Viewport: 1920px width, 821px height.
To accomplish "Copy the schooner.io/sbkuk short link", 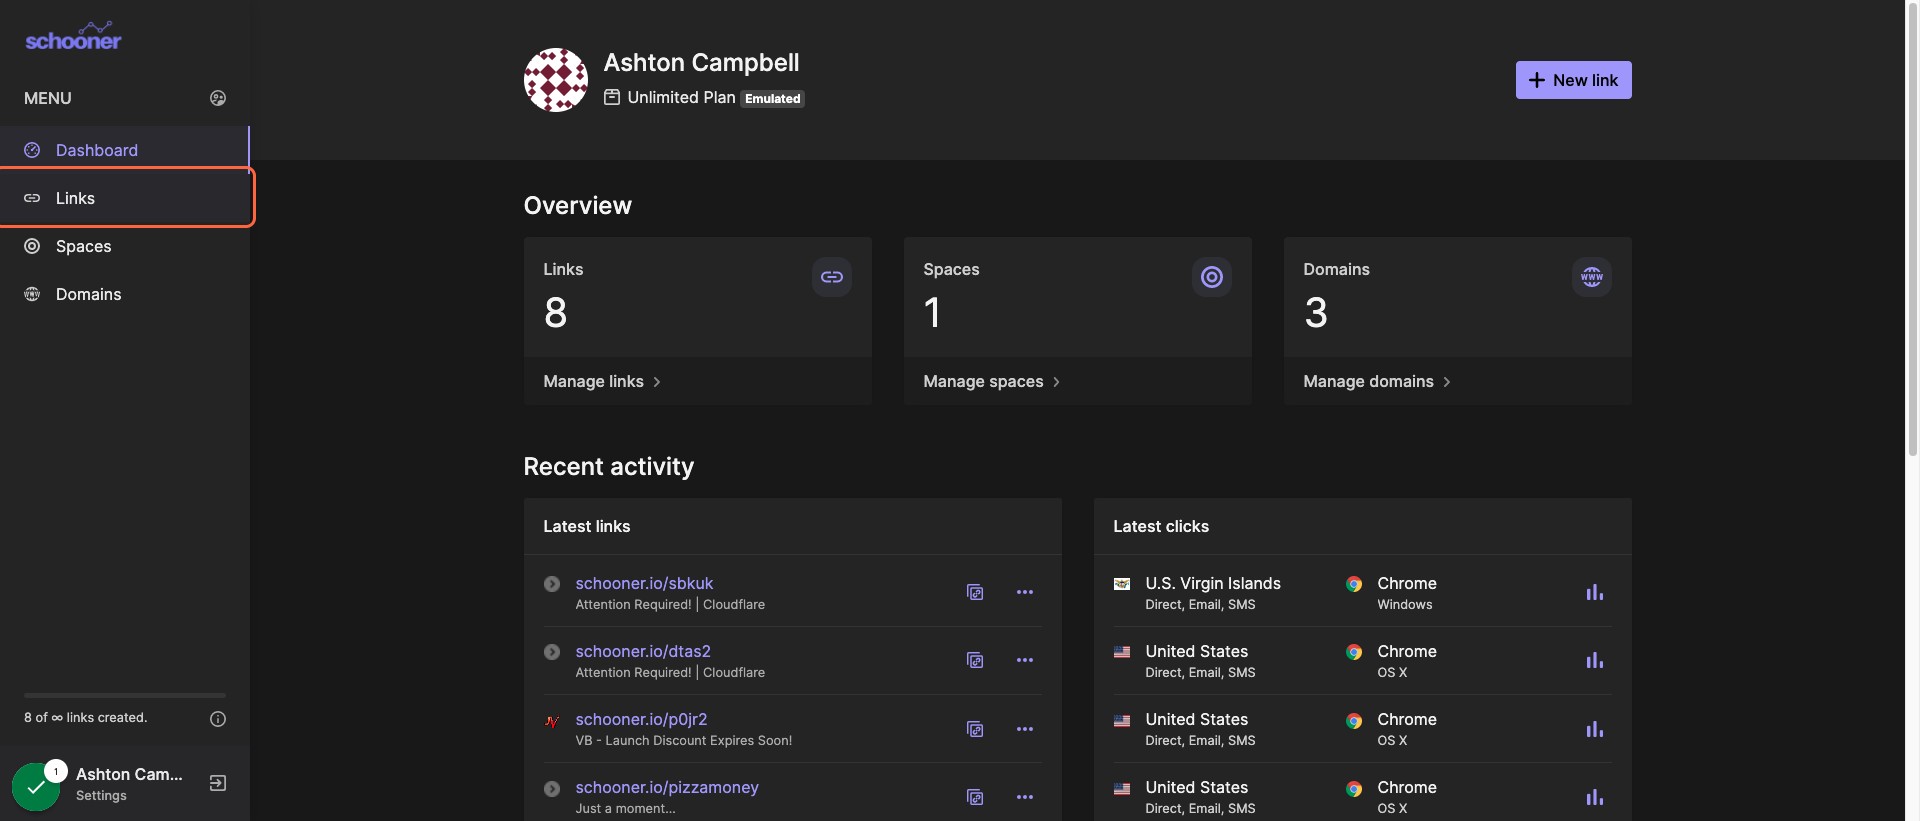I will (x=975, y=592).
